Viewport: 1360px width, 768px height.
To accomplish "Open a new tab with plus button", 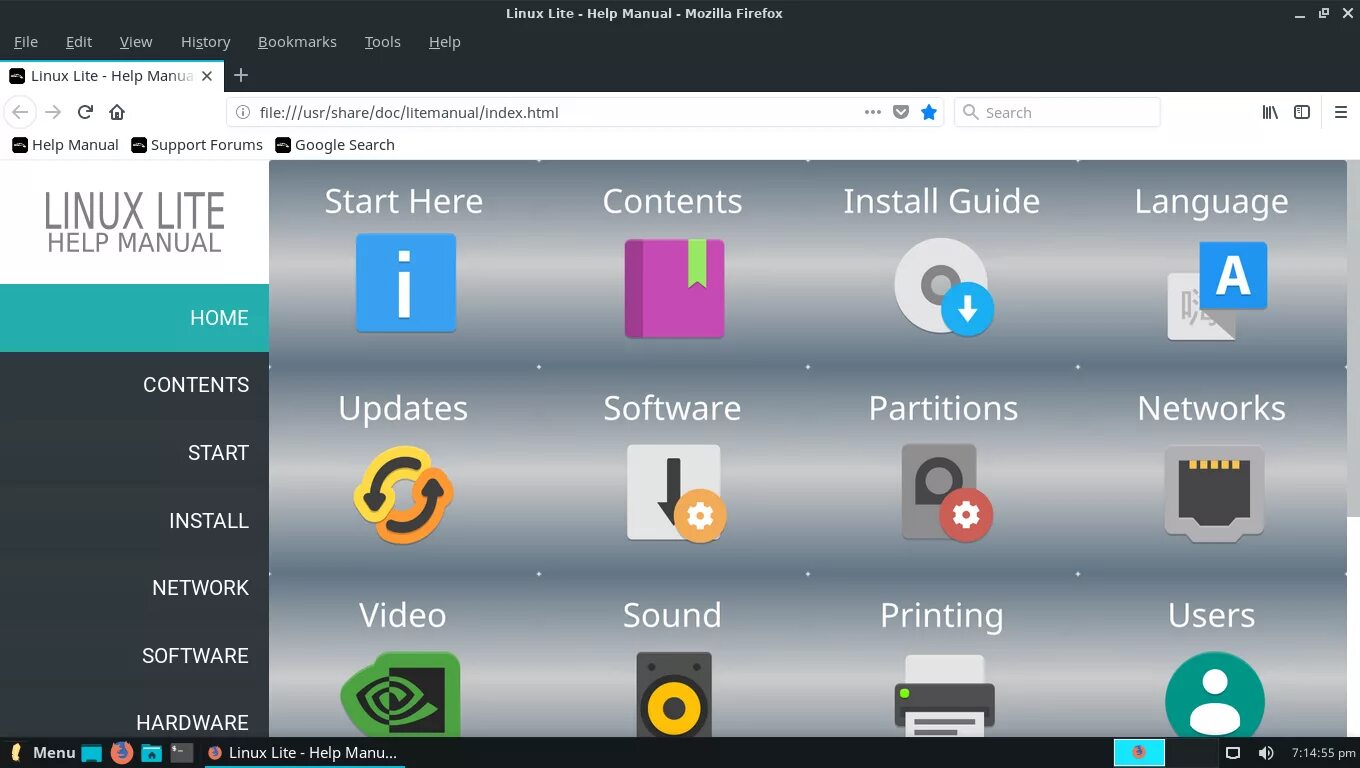I will 241,75.
